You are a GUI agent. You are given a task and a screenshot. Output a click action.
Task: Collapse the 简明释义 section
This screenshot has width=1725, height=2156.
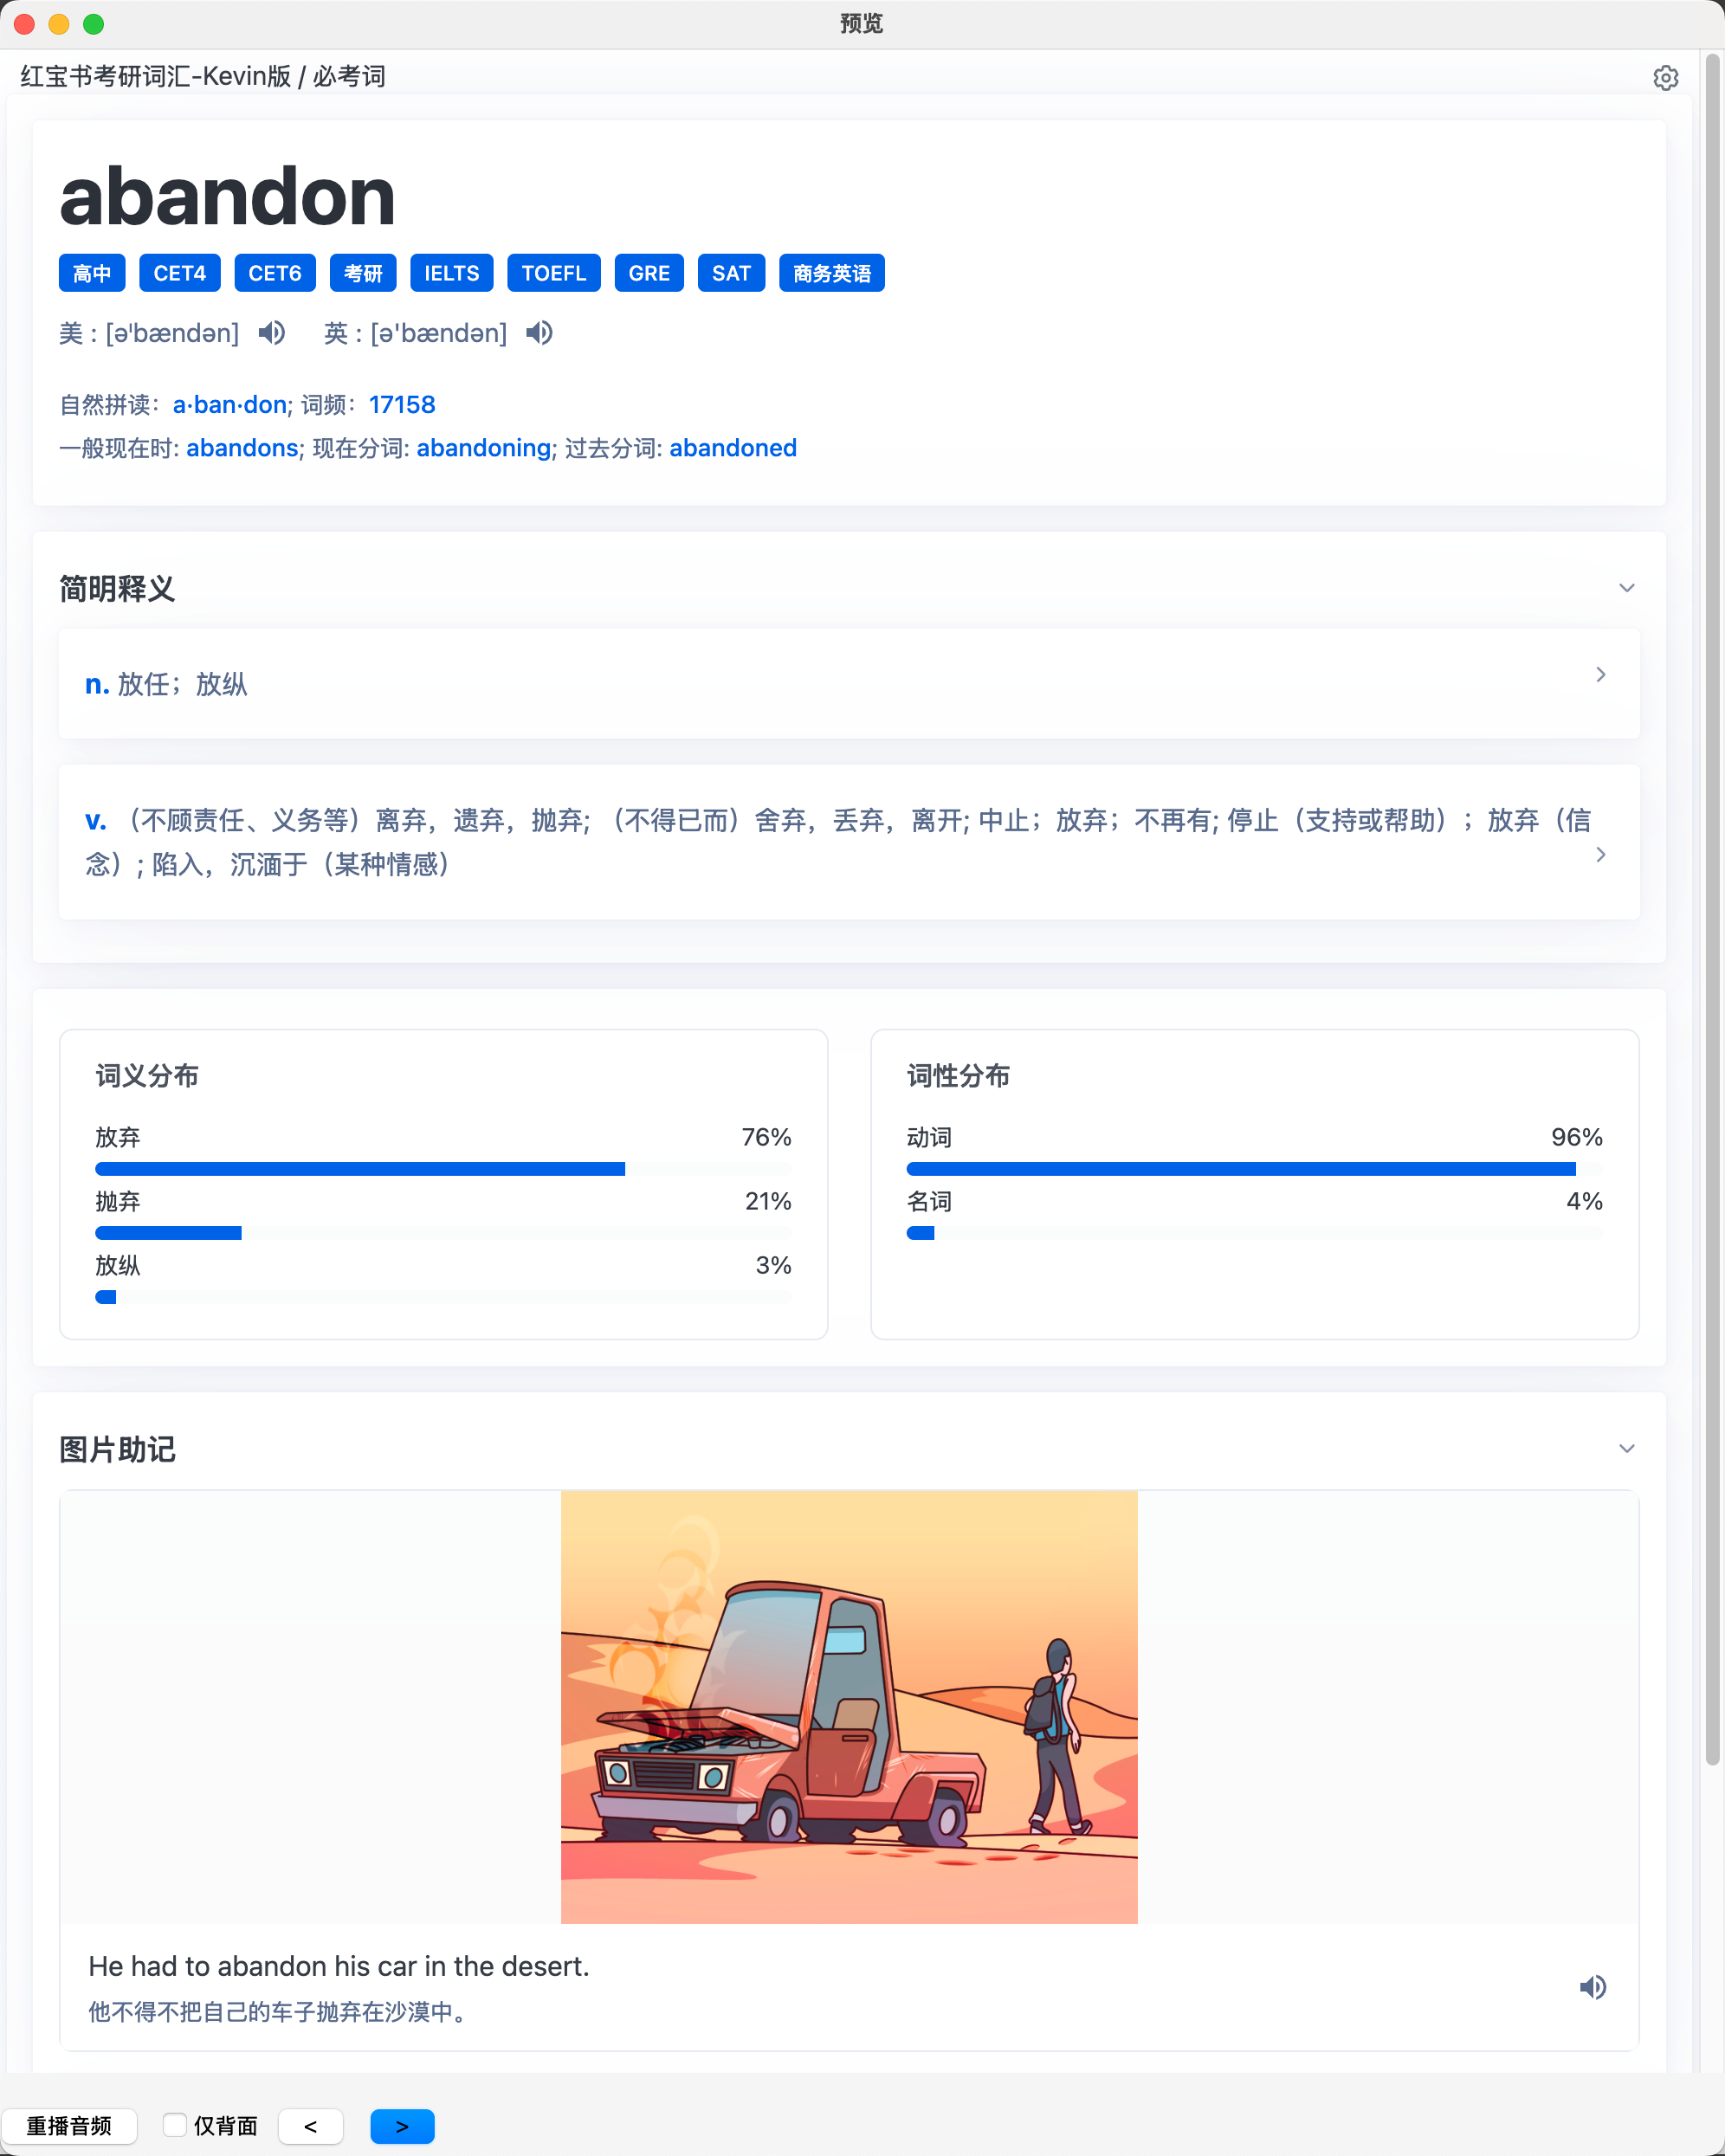tap(1626, 588)
